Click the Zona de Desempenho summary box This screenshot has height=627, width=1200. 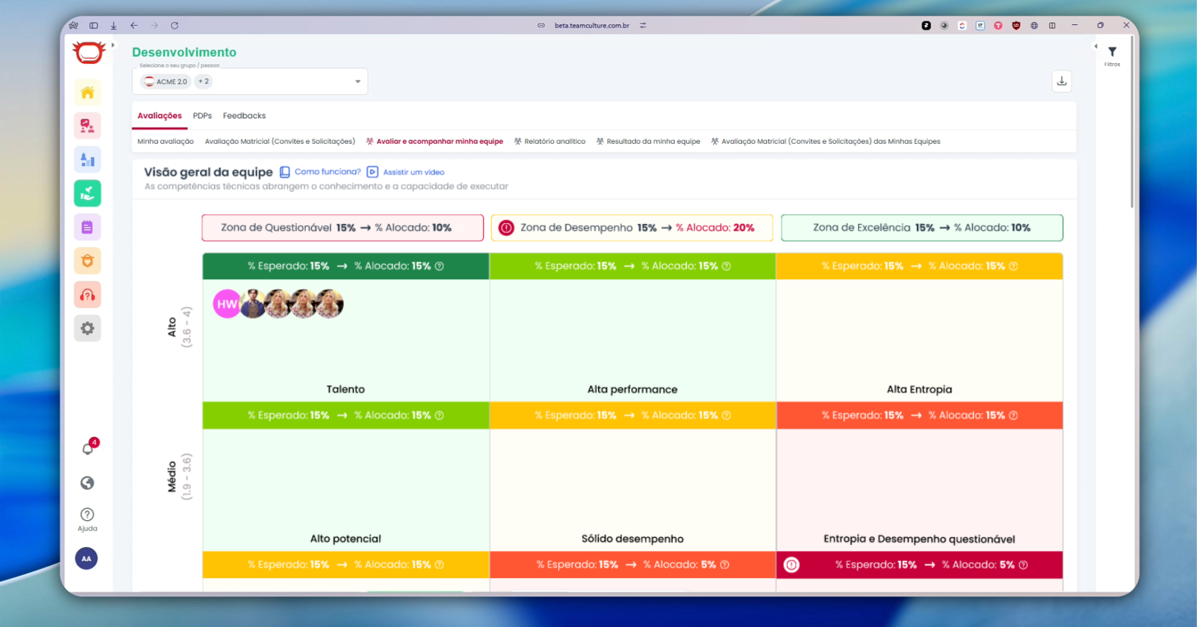[x=632, y=228]
